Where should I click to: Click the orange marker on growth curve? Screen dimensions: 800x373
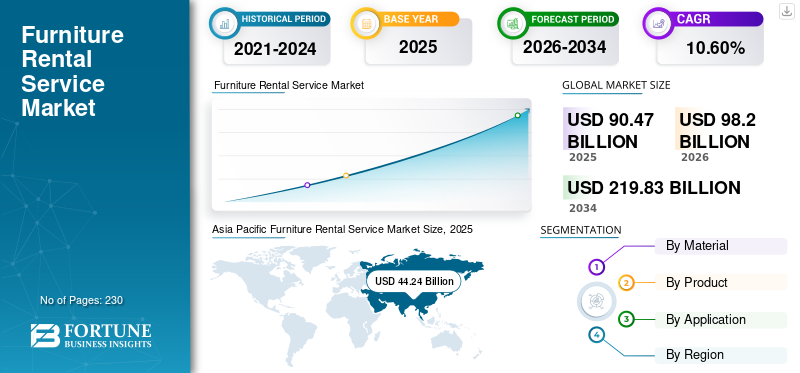pos(346,176)
